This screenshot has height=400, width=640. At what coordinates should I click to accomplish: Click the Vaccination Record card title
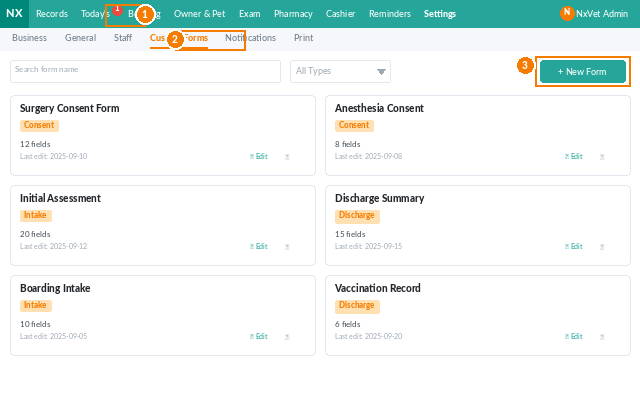[378, 288]
